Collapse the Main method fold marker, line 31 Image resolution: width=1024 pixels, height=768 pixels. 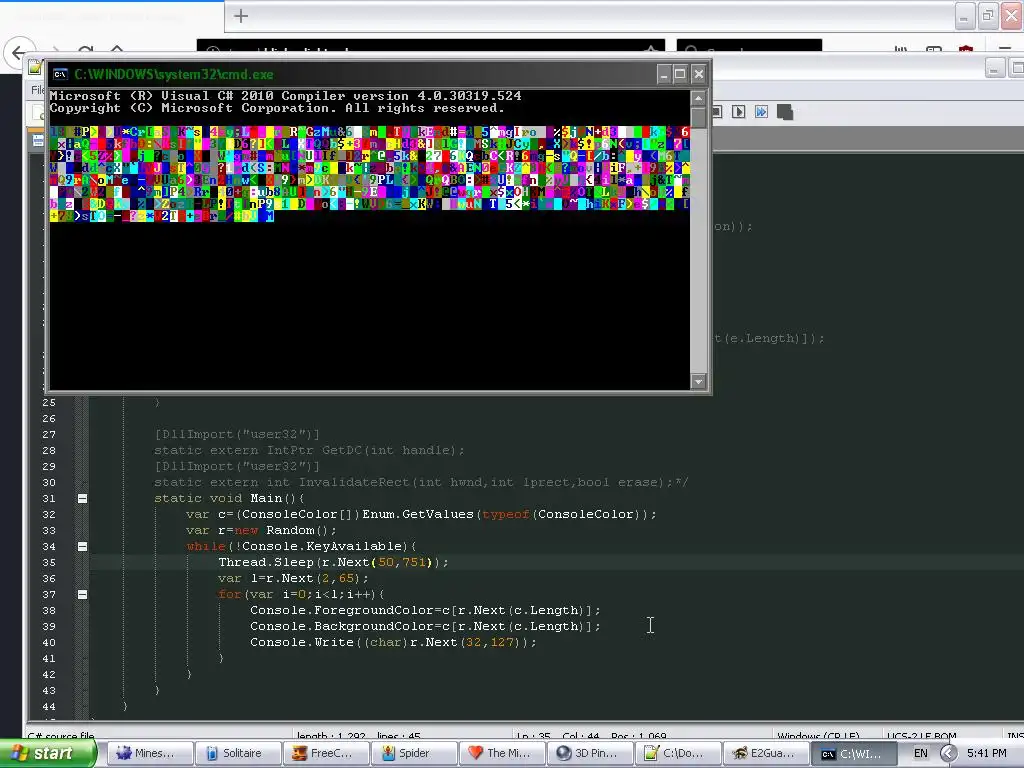click(82, 498)
